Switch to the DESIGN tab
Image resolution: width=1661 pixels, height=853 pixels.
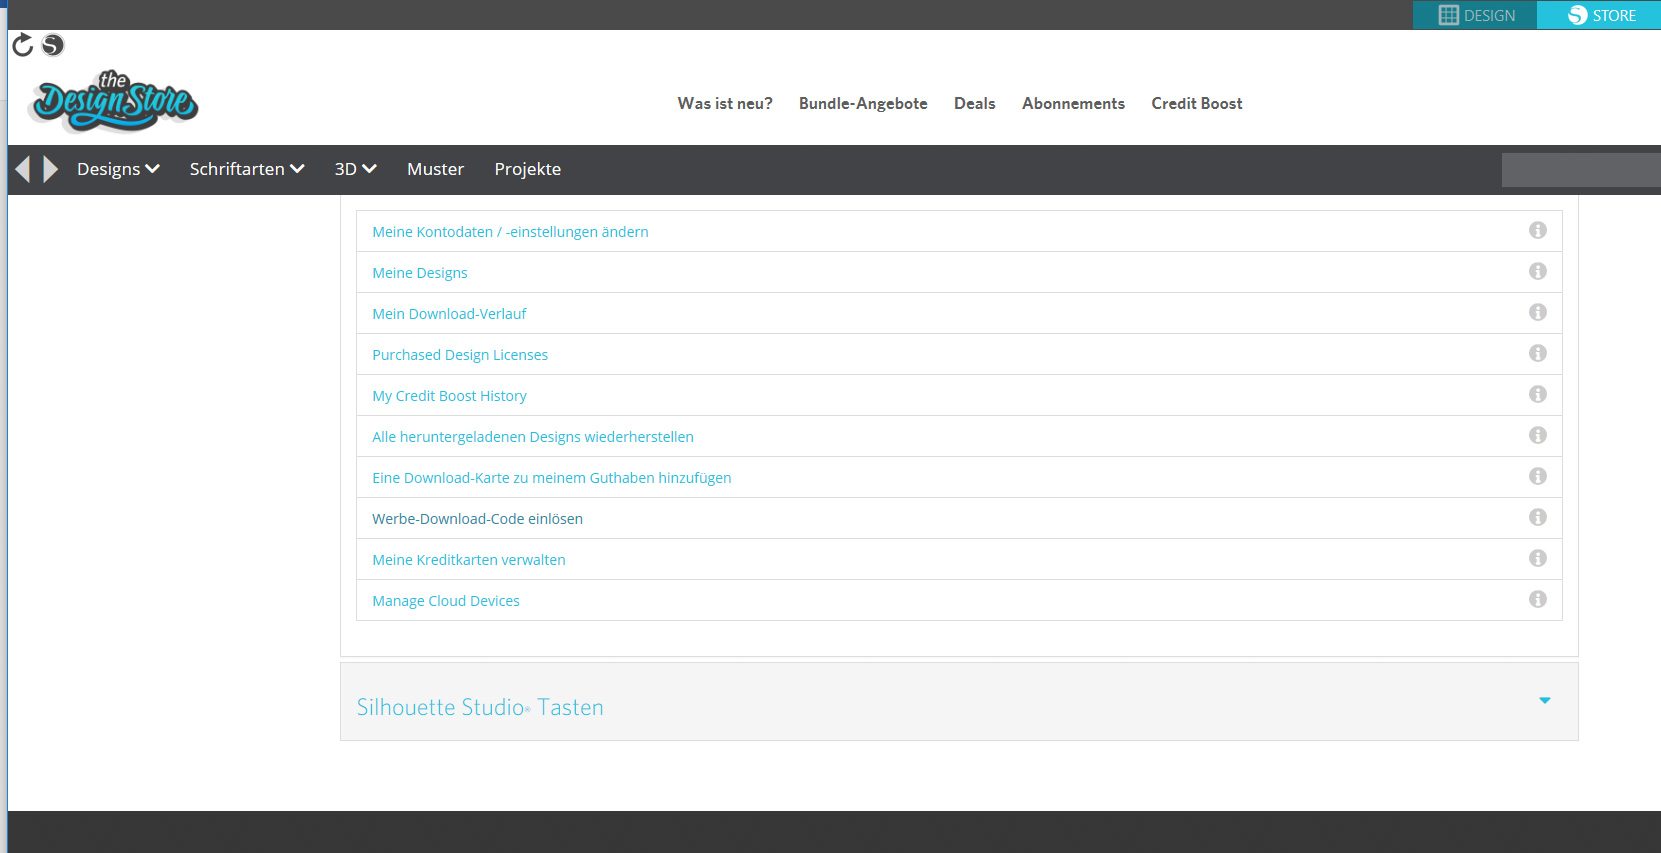1475,15
